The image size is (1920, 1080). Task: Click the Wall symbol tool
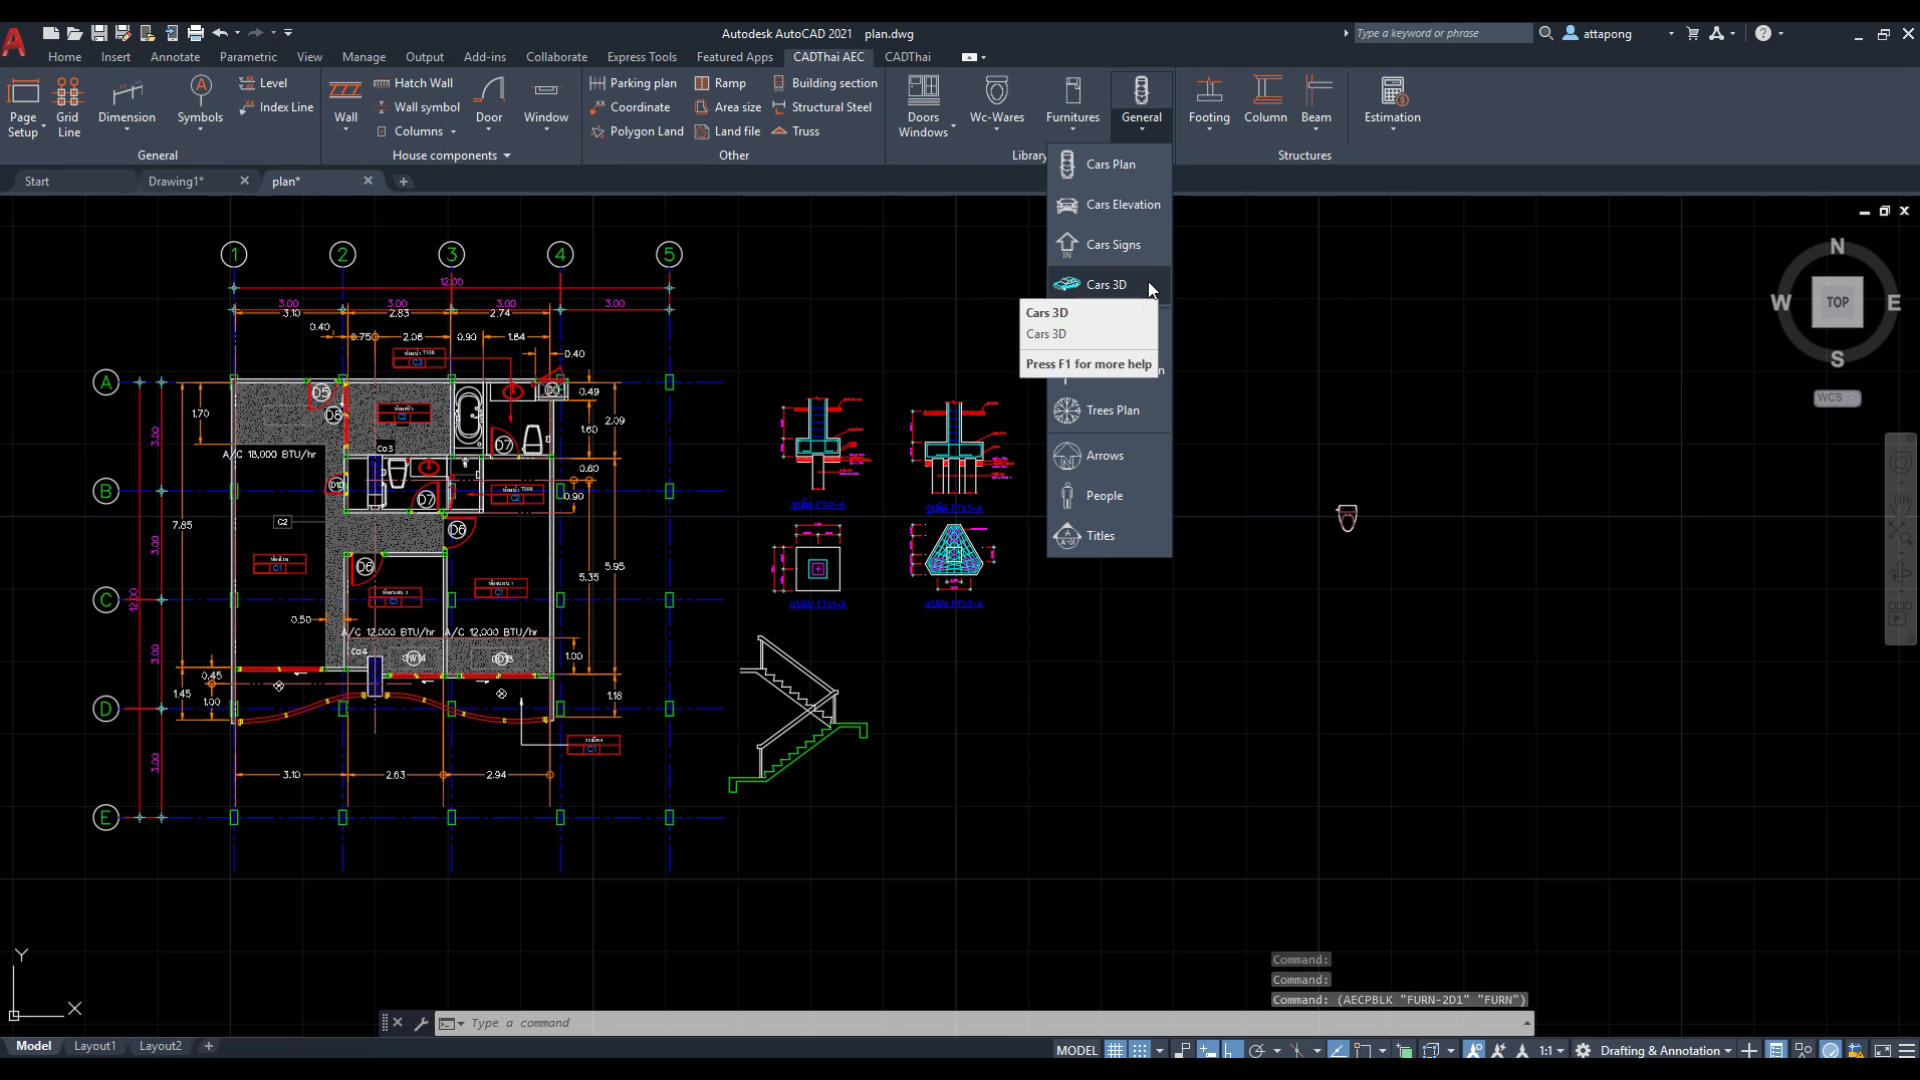tap(417, 107)
